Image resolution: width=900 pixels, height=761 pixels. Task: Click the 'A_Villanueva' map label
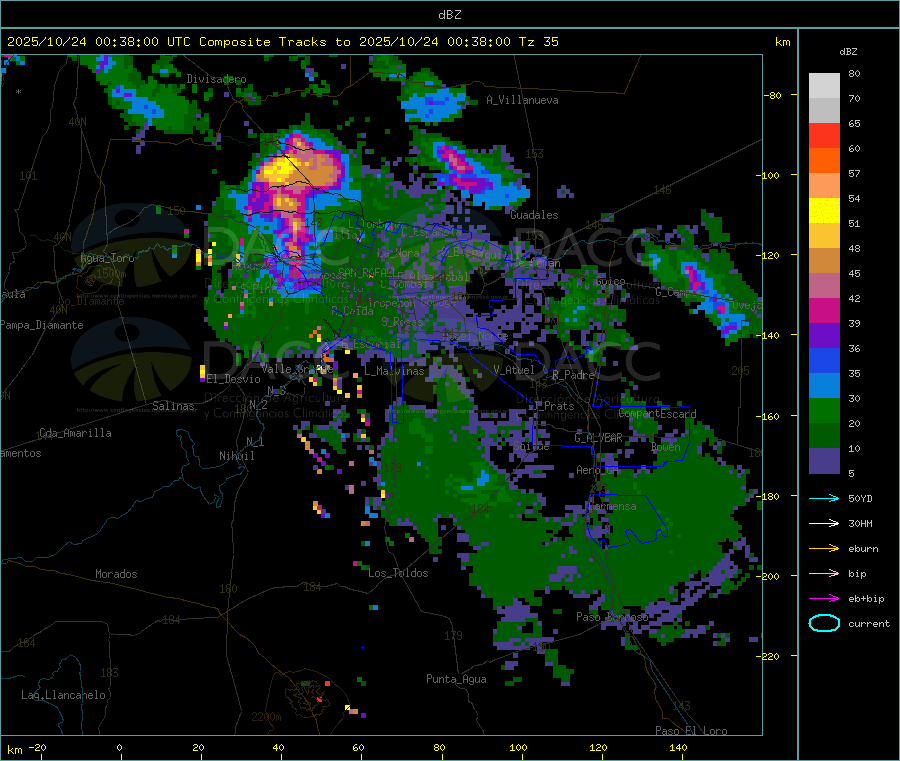coord(522,100)
